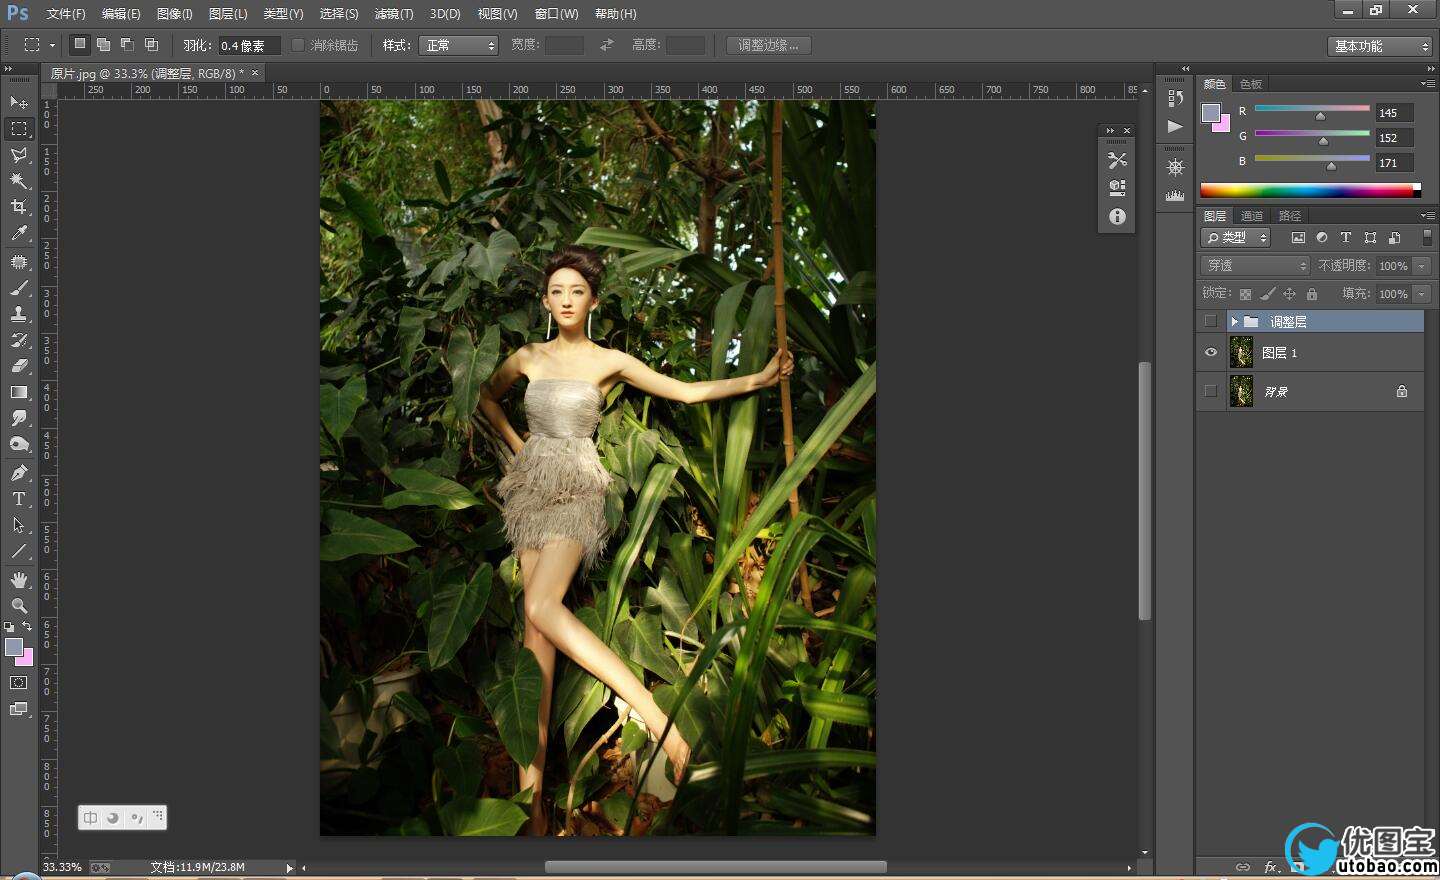This screenshot has height=880, width=1440.
Task: Toggle visibility of 调整层 group
Action: click(1211, 321)
